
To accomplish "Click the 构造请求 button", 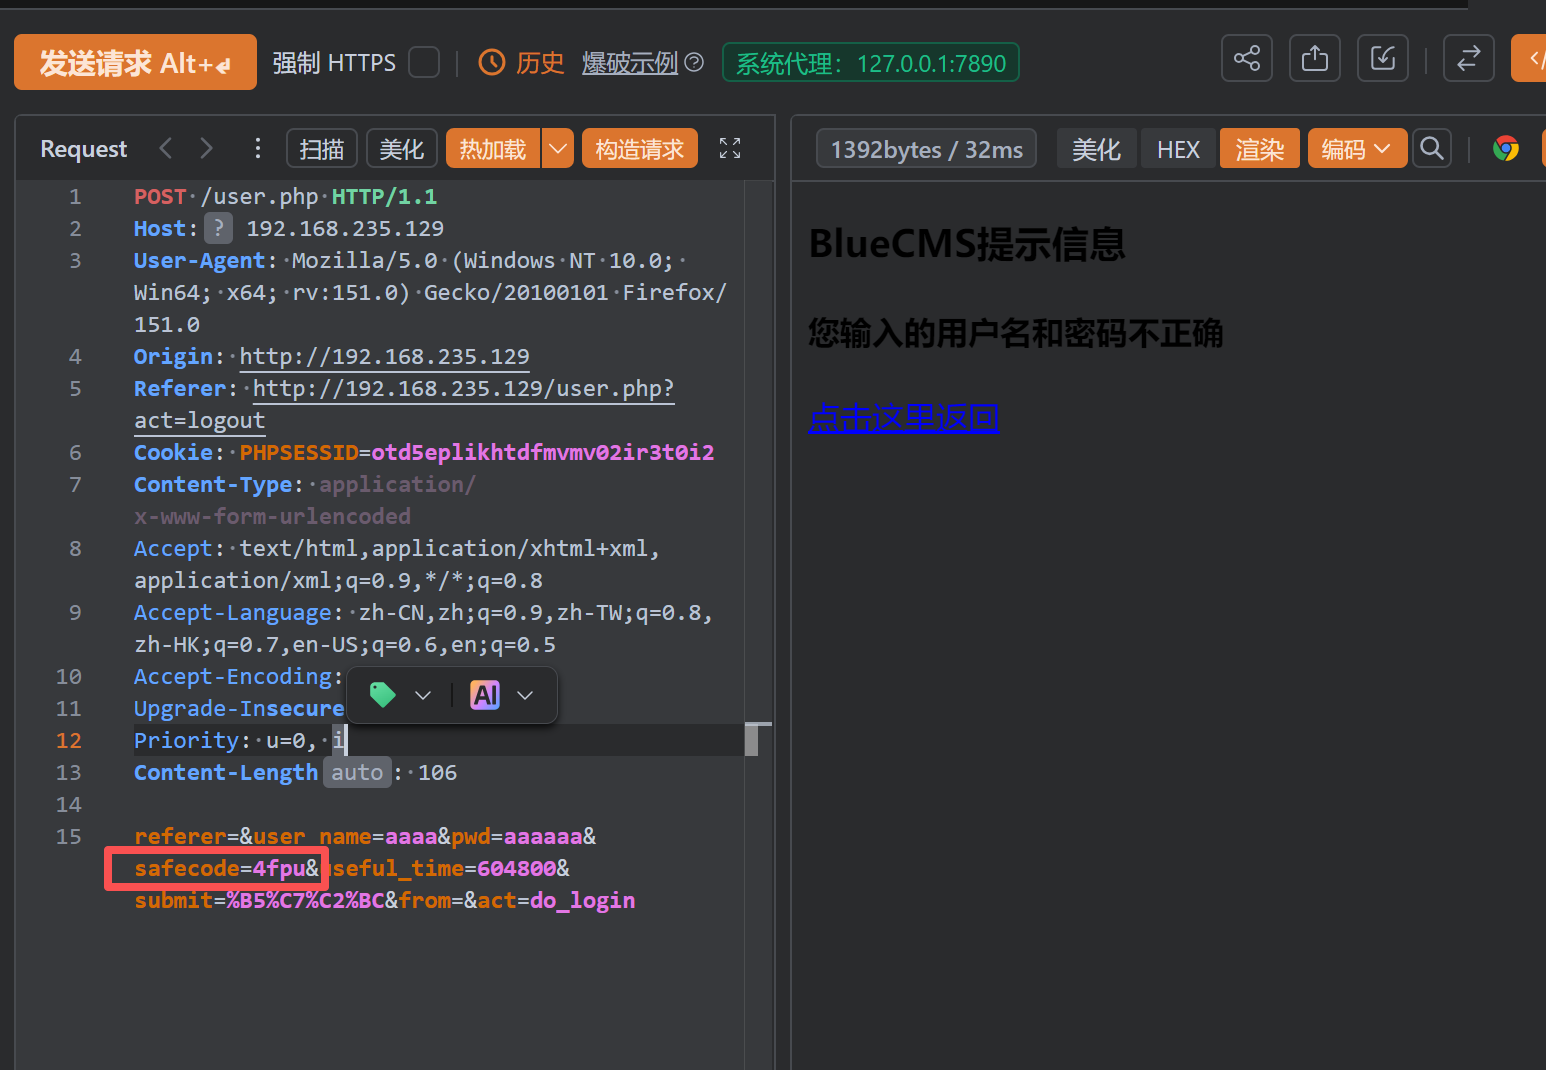I will [x=640, y=149].
